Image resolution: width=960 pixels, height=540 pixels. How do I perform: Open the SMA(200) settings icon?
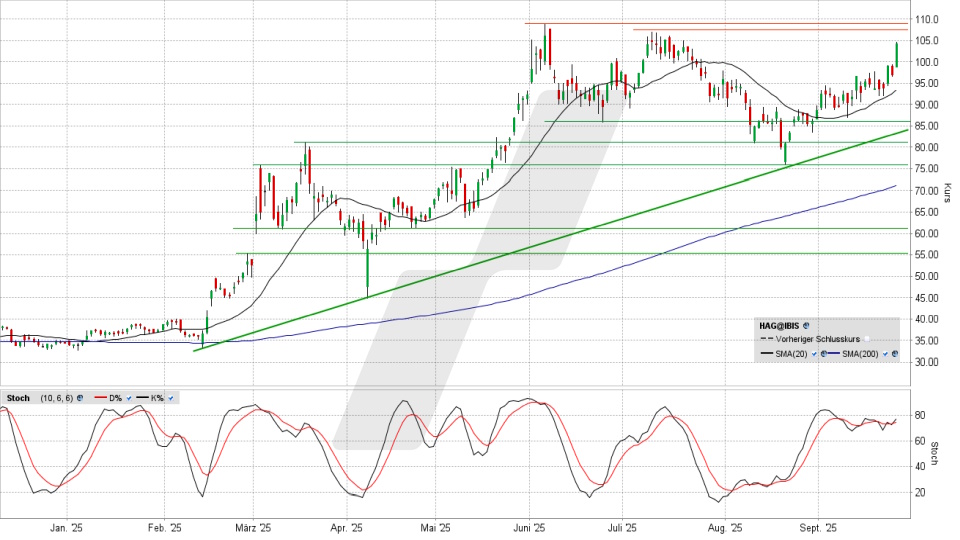895,354
